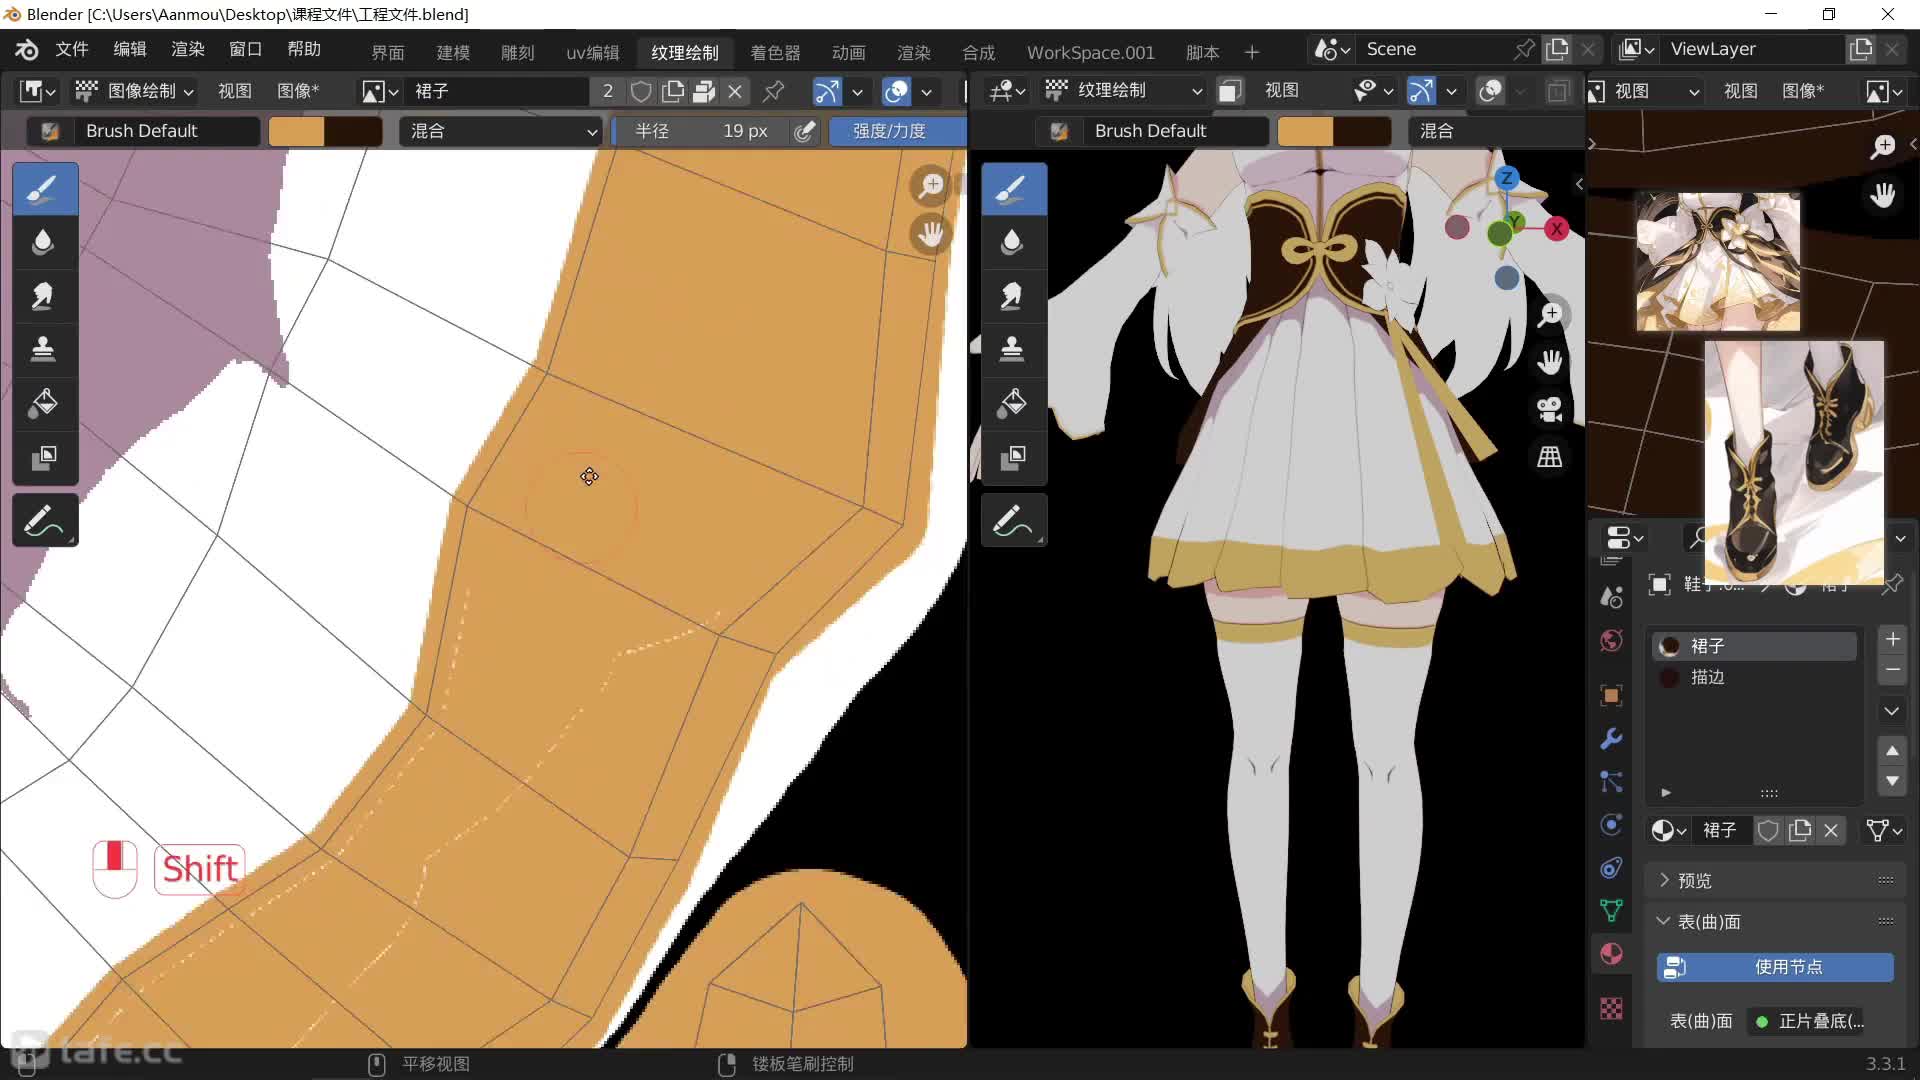Add a new workspace with plus tab
The width and height of the screenshot is (1920, 1080).
tap(1251, 52)
